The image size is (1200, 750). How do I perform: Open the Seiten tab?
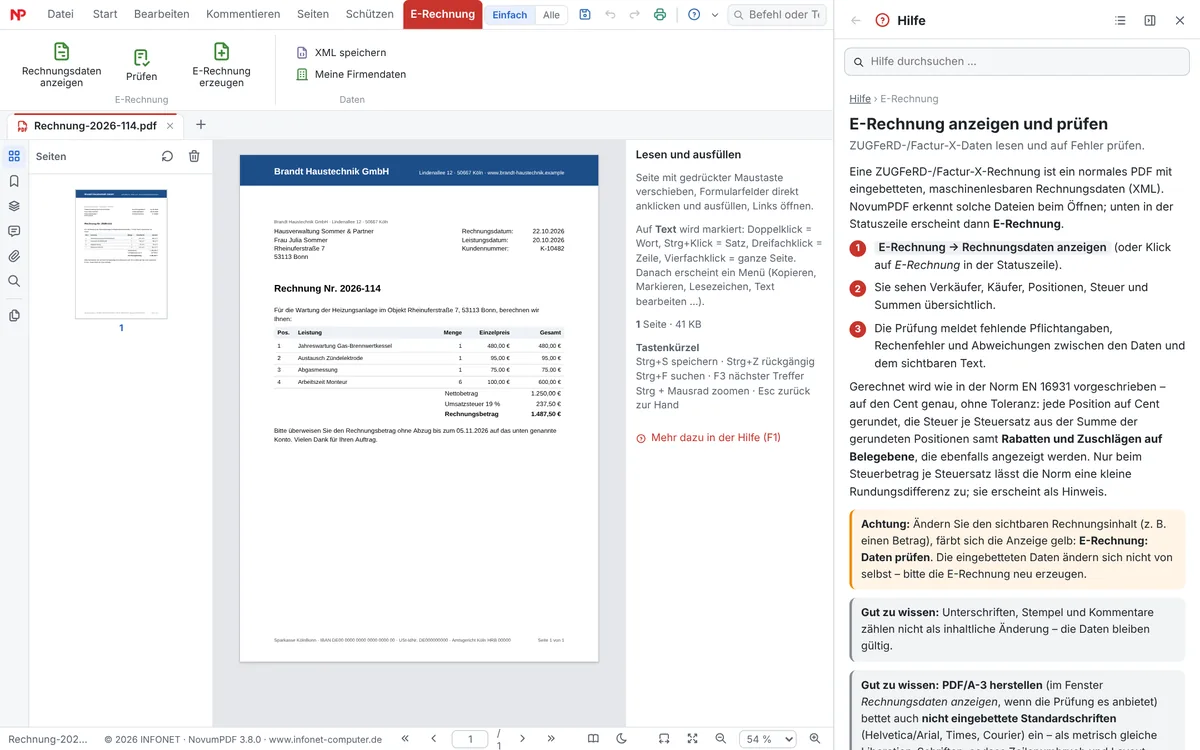click(313, 14)
